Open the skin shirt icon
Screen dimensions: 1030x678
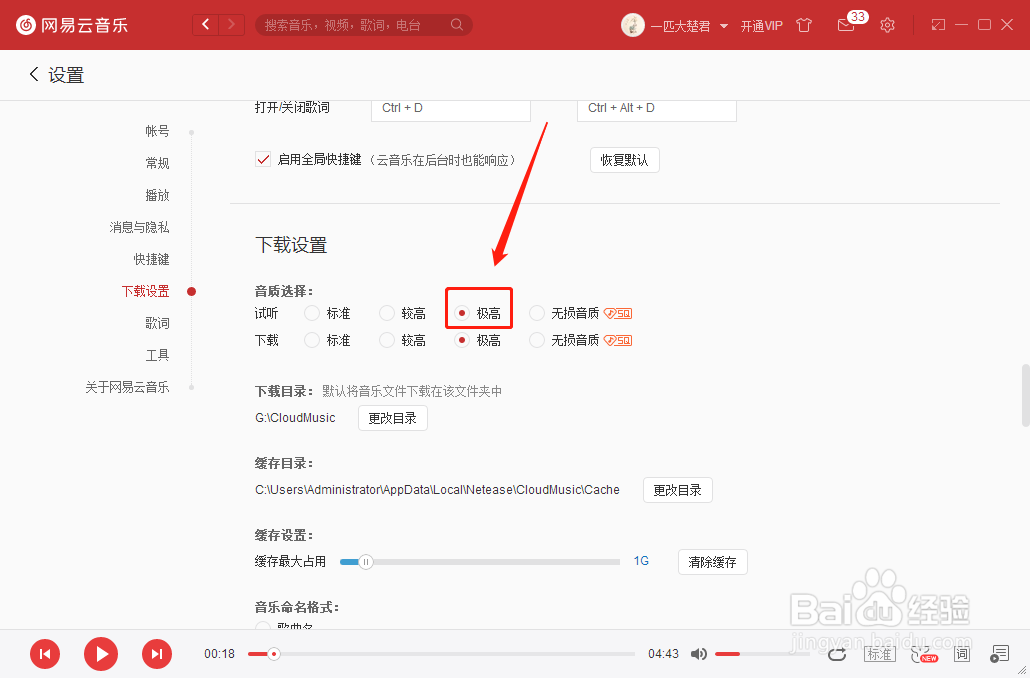pyautogui.click(x=804, y=25)
